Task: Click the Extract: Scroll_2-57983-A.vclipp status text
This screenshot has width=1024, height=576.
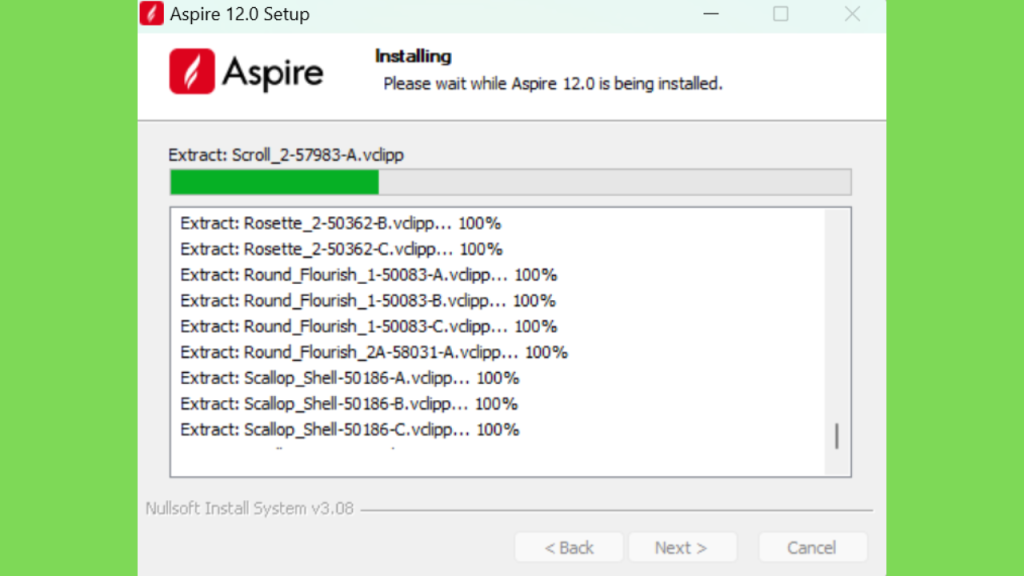Action: 286,155
